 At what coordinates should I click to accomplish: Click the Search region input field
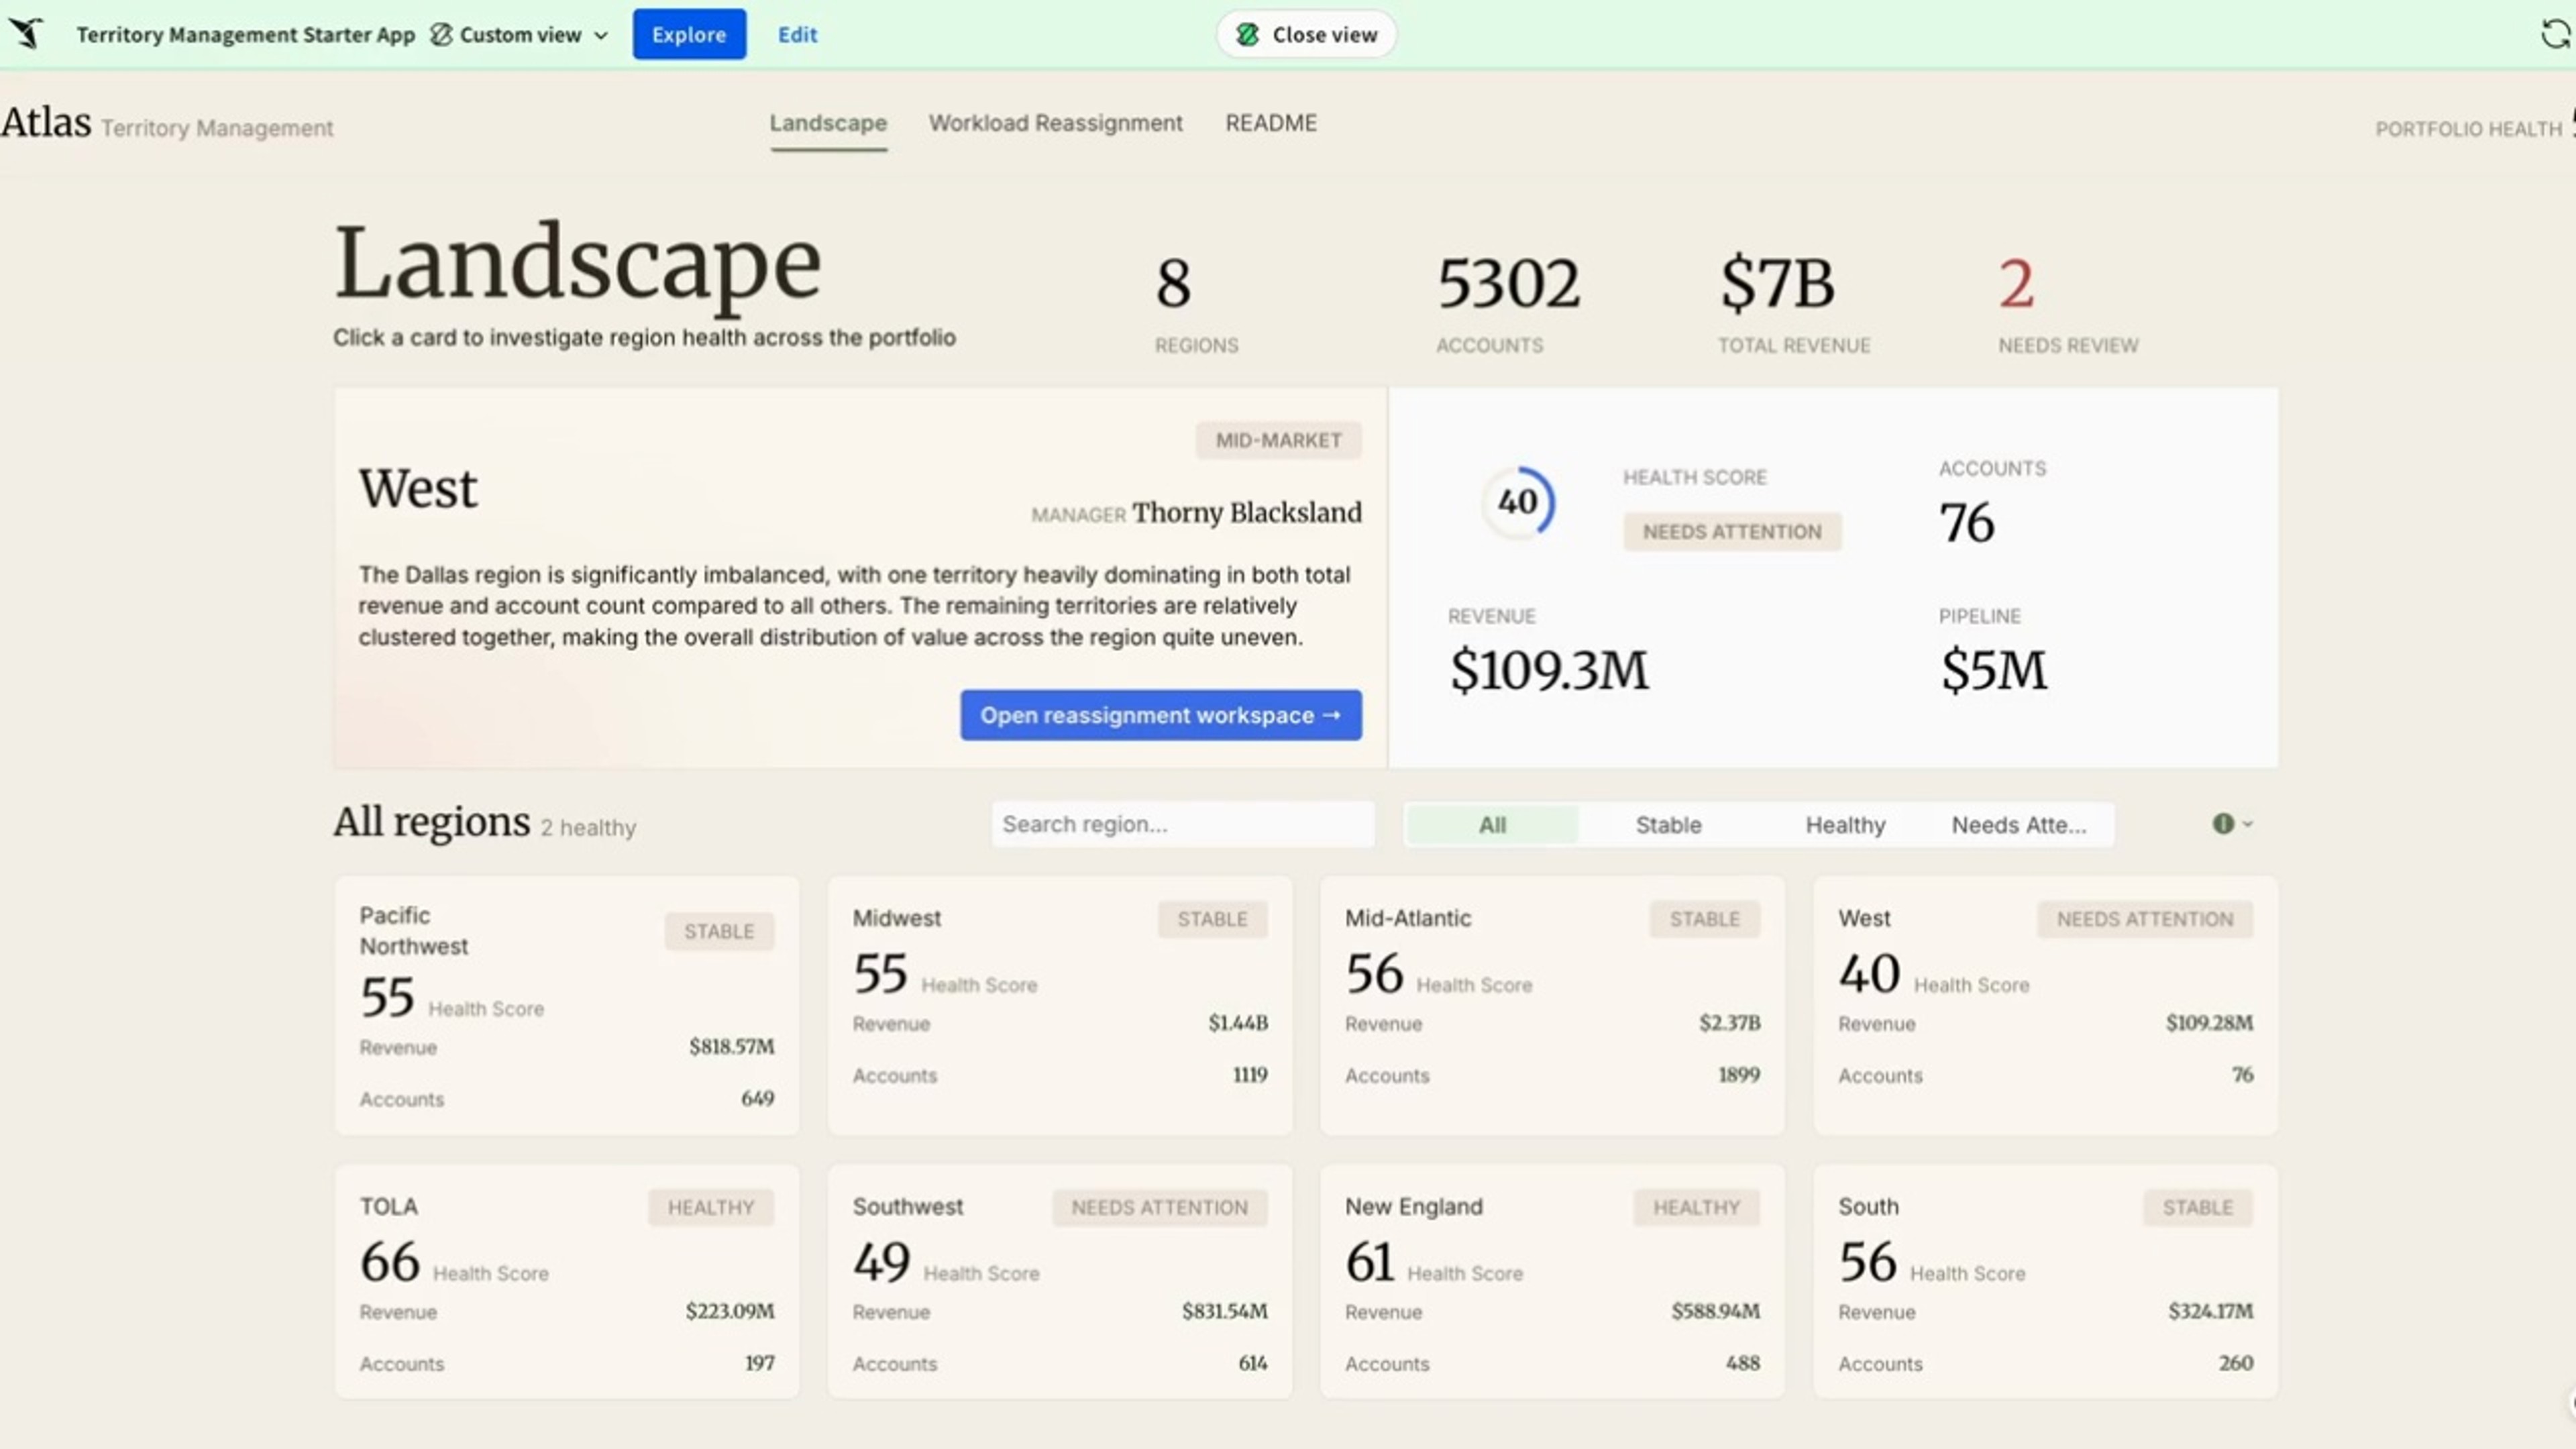pos(1183,824)
